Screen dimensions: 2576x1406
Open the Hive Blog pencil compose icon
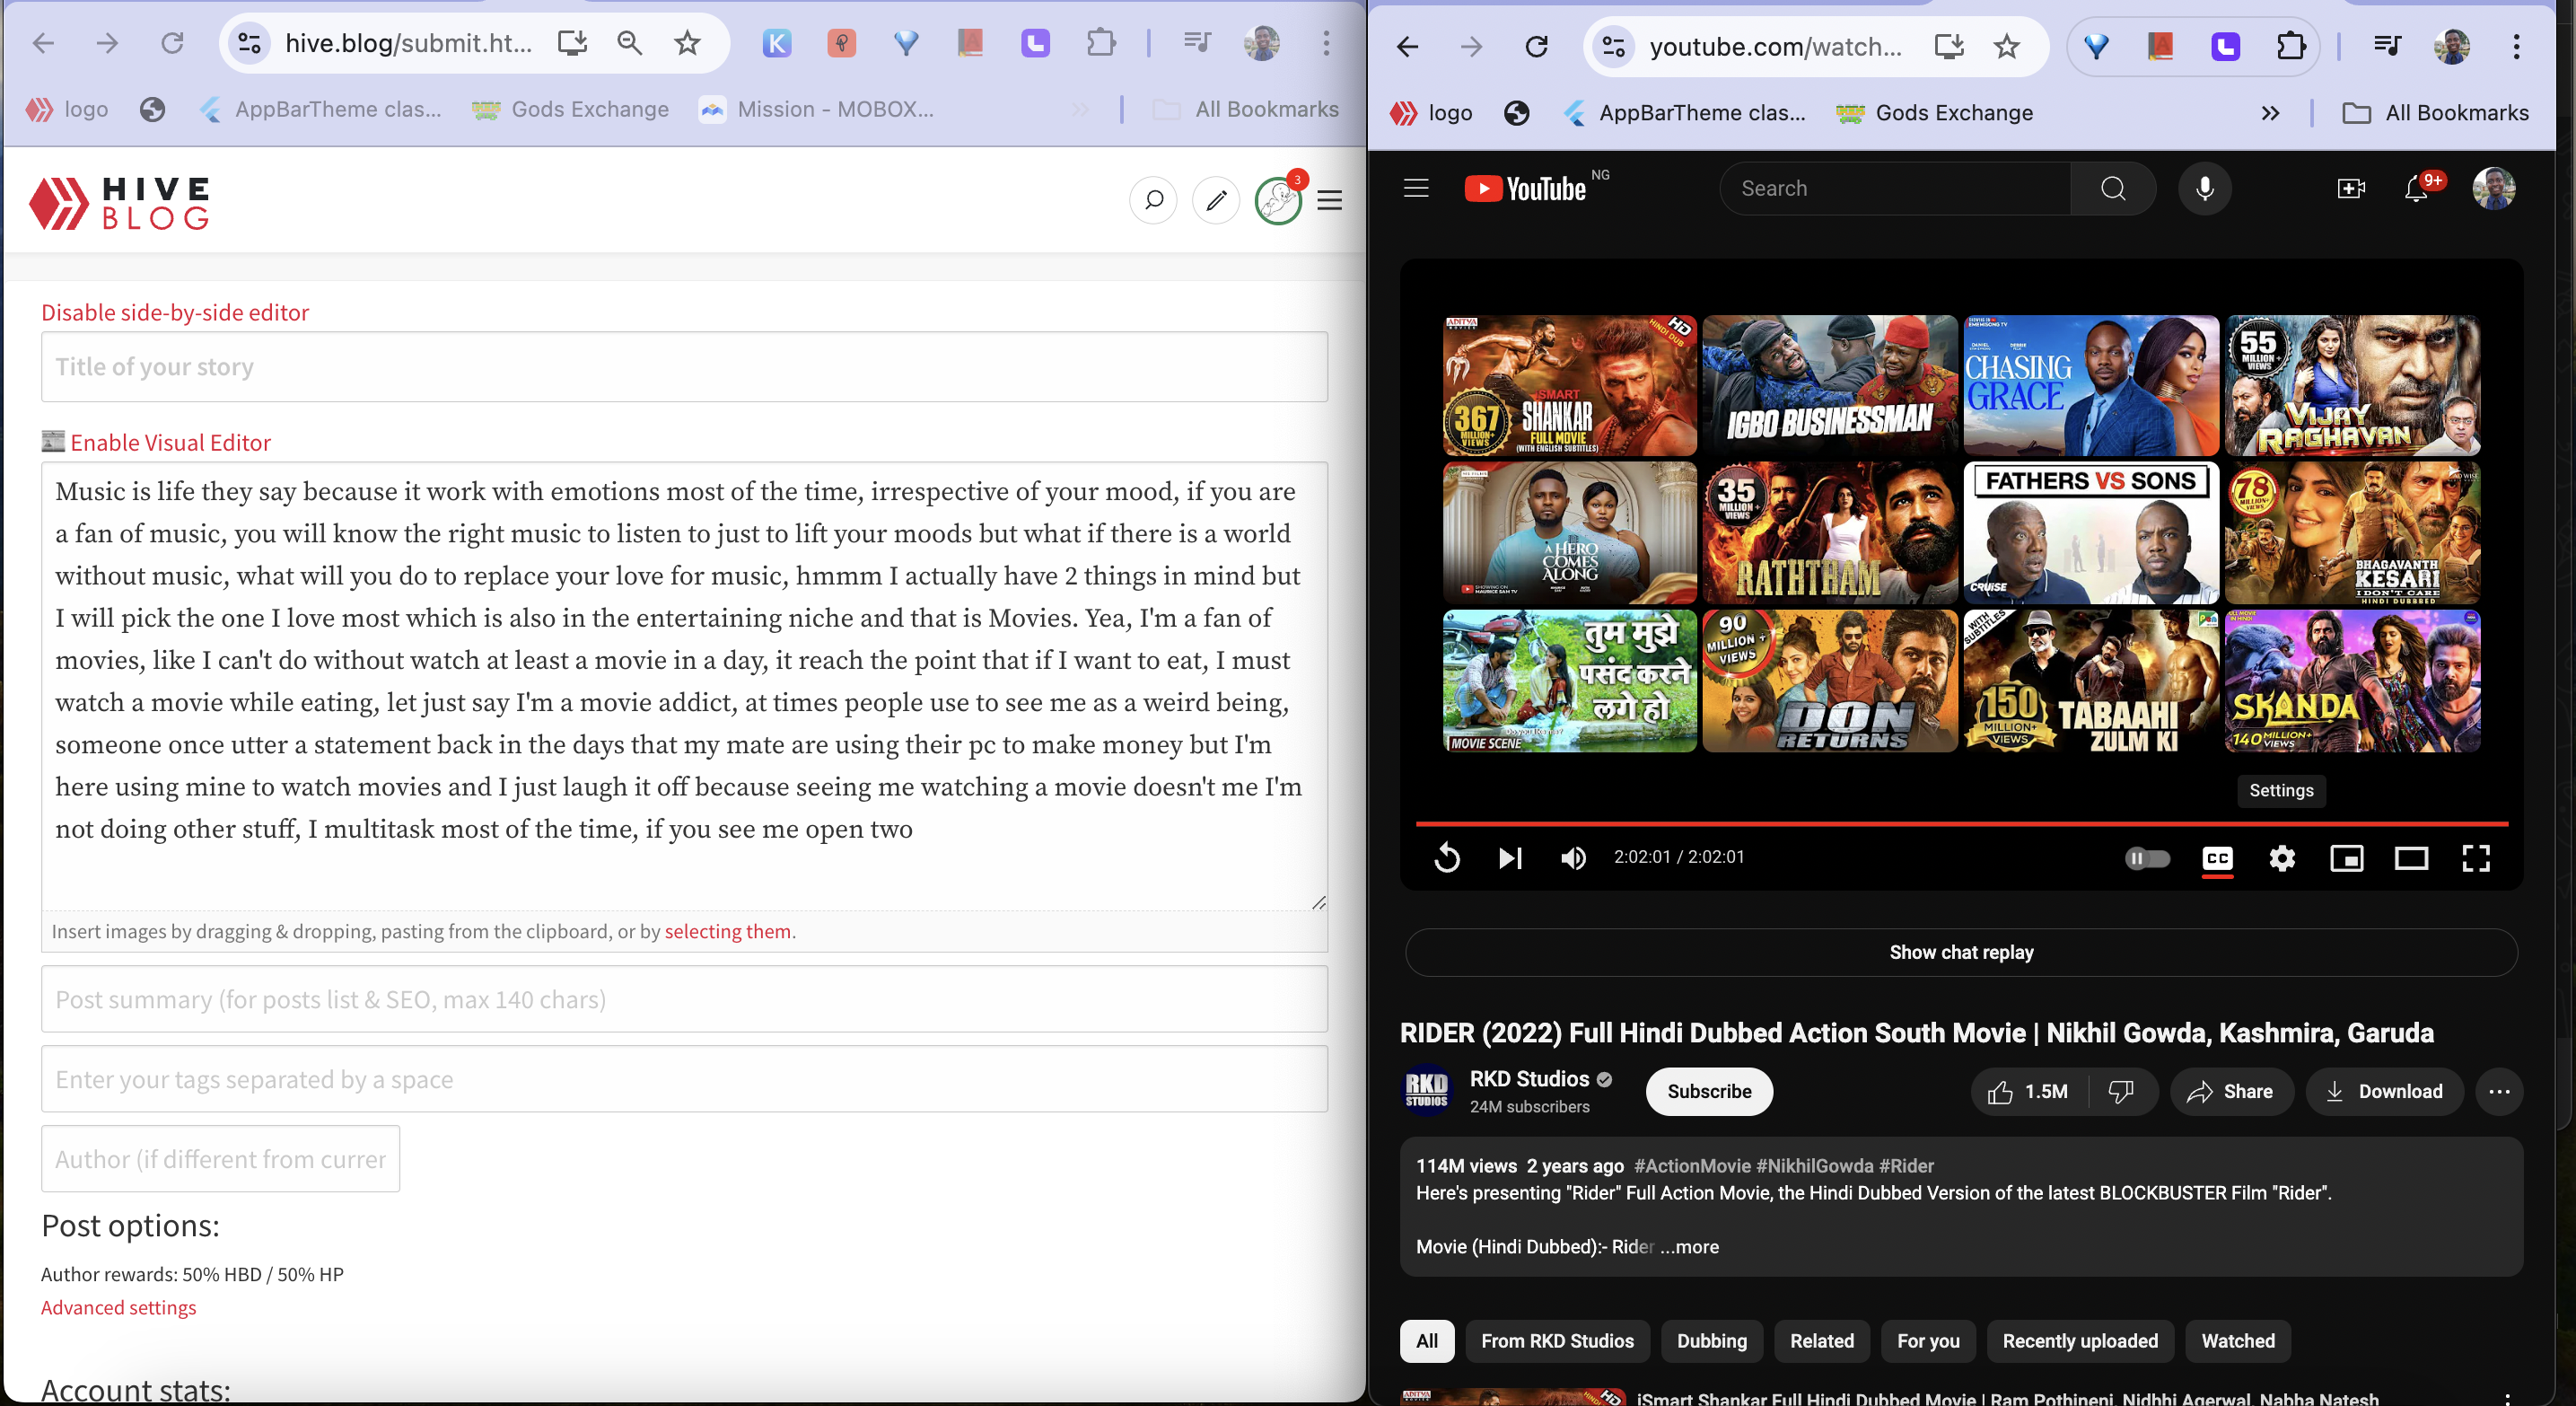pyautogui.click(x=1216, y=200)
